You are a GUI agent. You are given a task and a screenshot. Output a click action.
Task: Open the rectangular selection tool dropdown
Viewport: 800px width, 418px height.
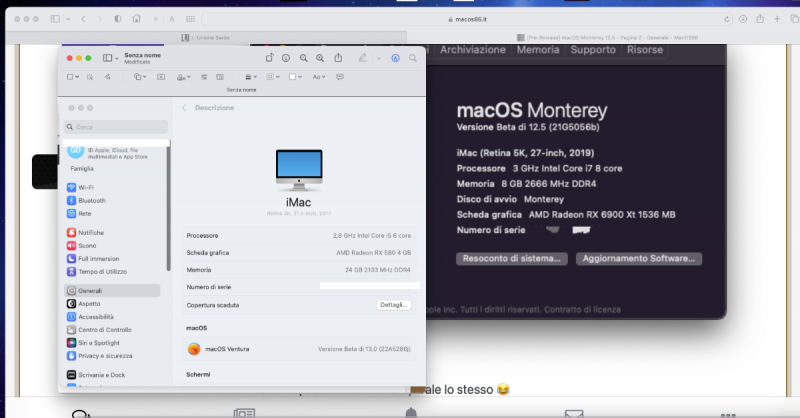point(73,77)
